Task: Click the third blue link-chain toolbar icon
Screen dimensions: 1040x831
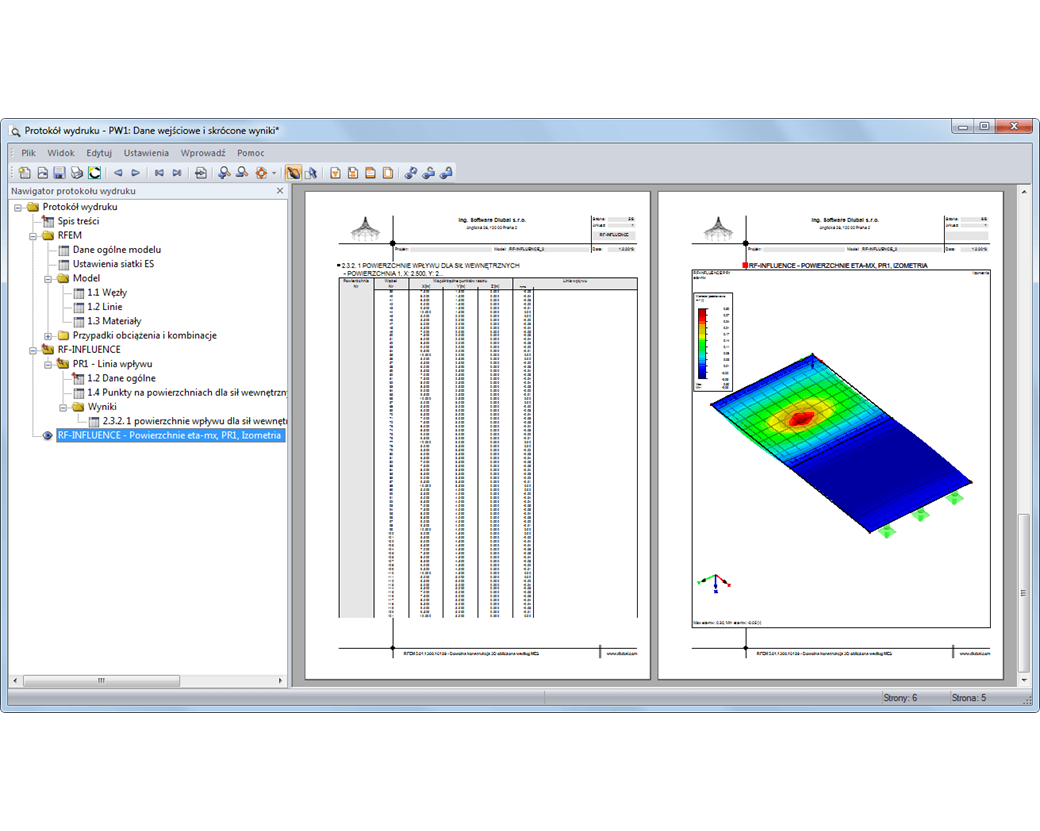Action: 446,173
